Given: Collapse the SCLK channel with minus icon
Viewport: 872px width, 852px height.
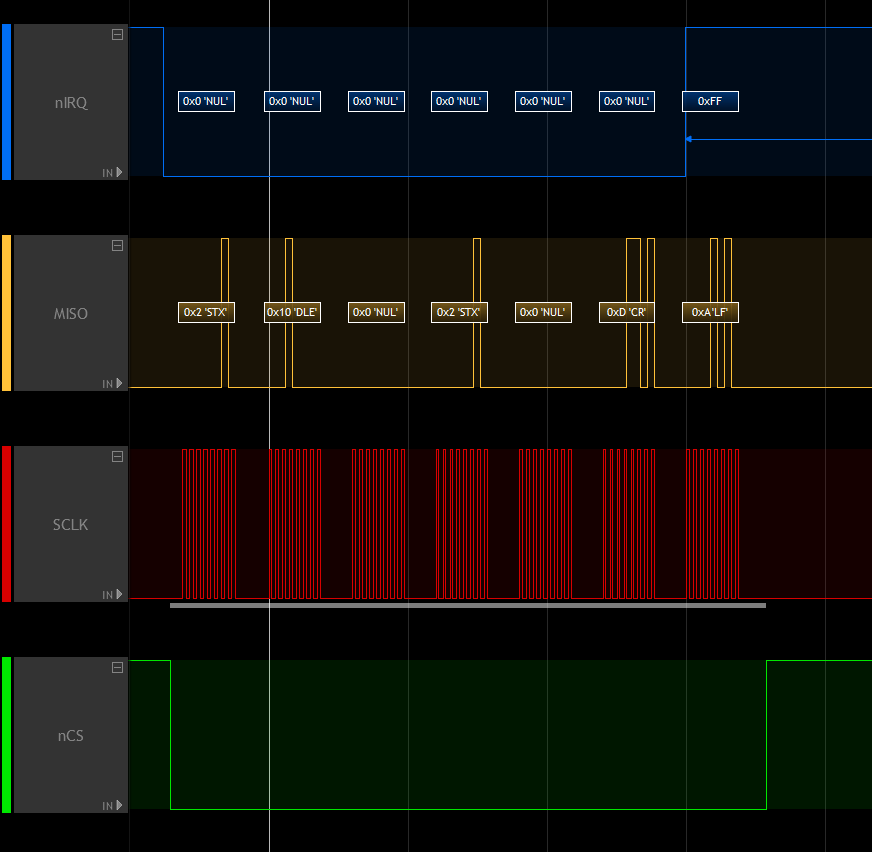Looking at the screenshot, I should 117,457.
